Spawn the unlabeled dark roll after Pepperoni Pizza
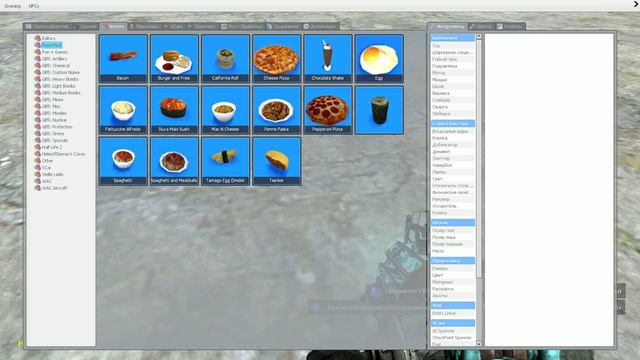Screen dimensions: 640x360 tap(379, 110)
